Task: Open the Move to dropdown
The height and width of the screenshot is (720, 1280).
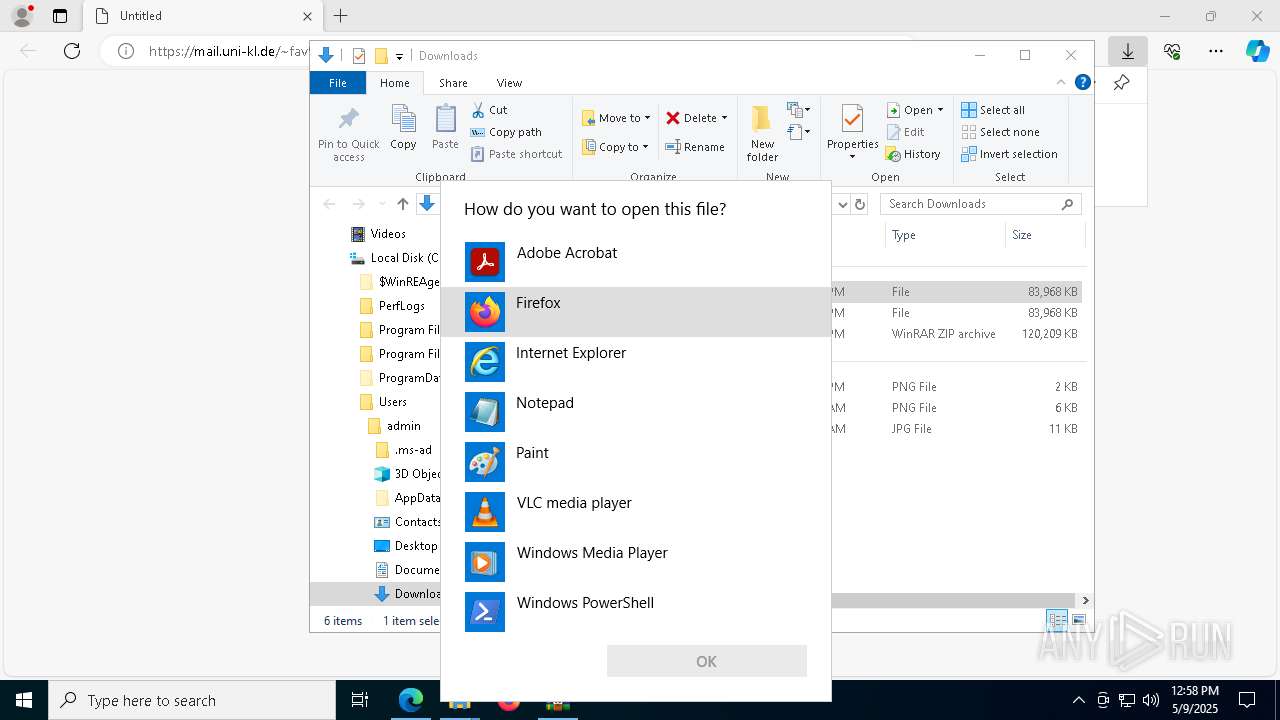Action: coord(616,118)
